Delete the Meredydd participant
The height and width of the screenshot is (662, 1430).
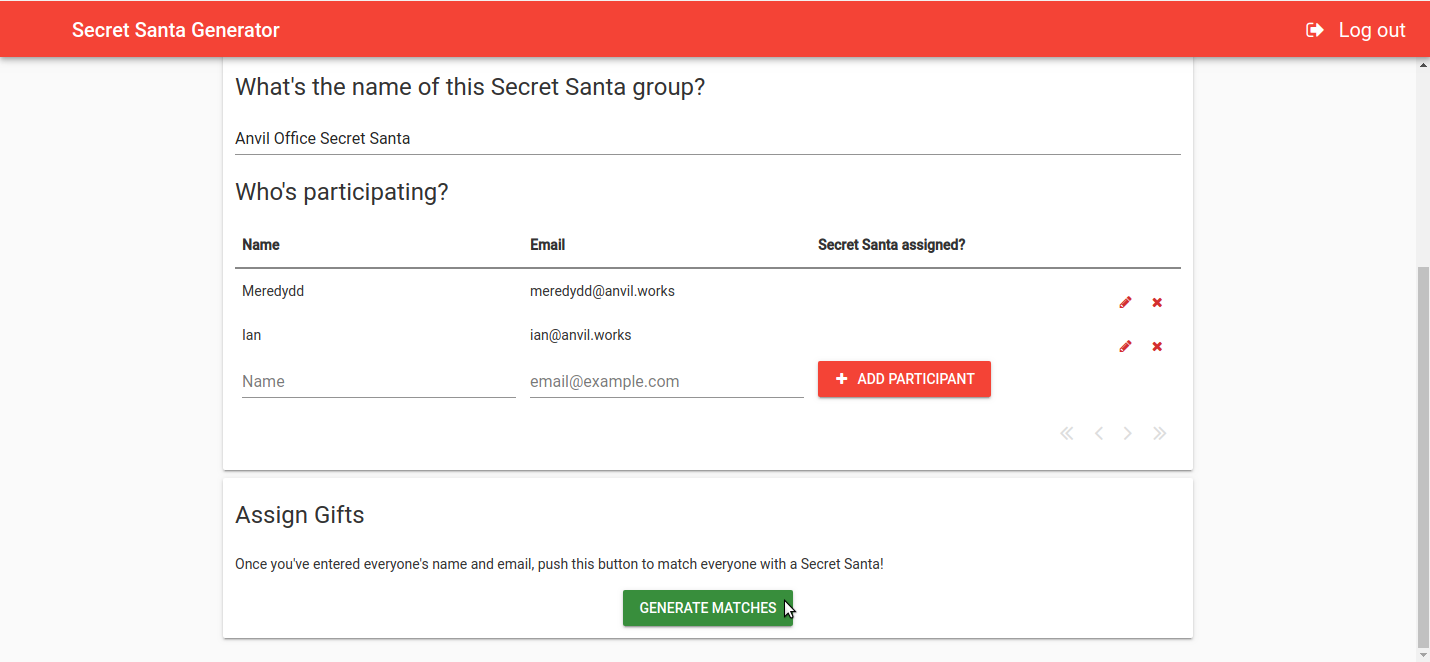1157,302
